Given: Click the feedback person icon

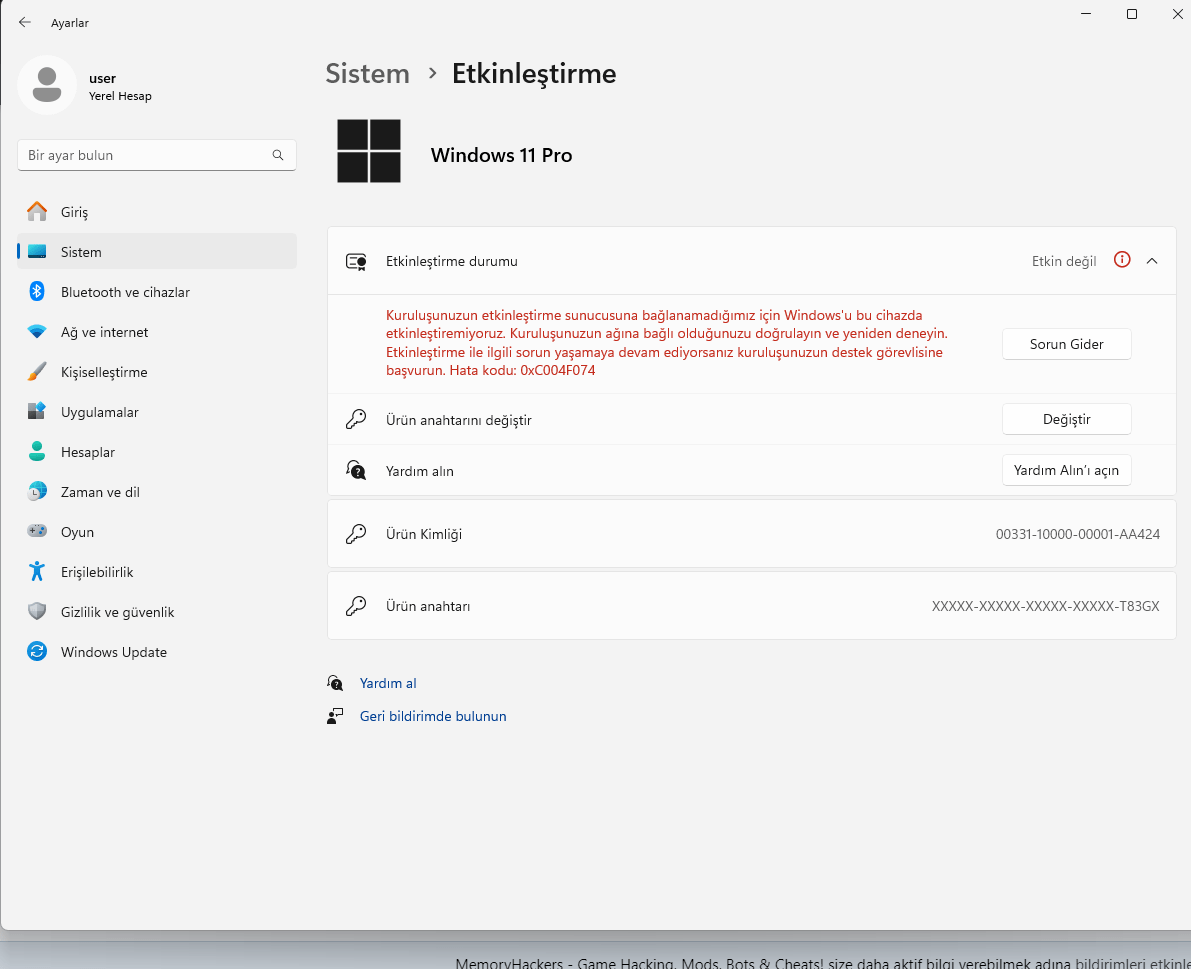Looking at the screenshot, I should tap(335, 716).
